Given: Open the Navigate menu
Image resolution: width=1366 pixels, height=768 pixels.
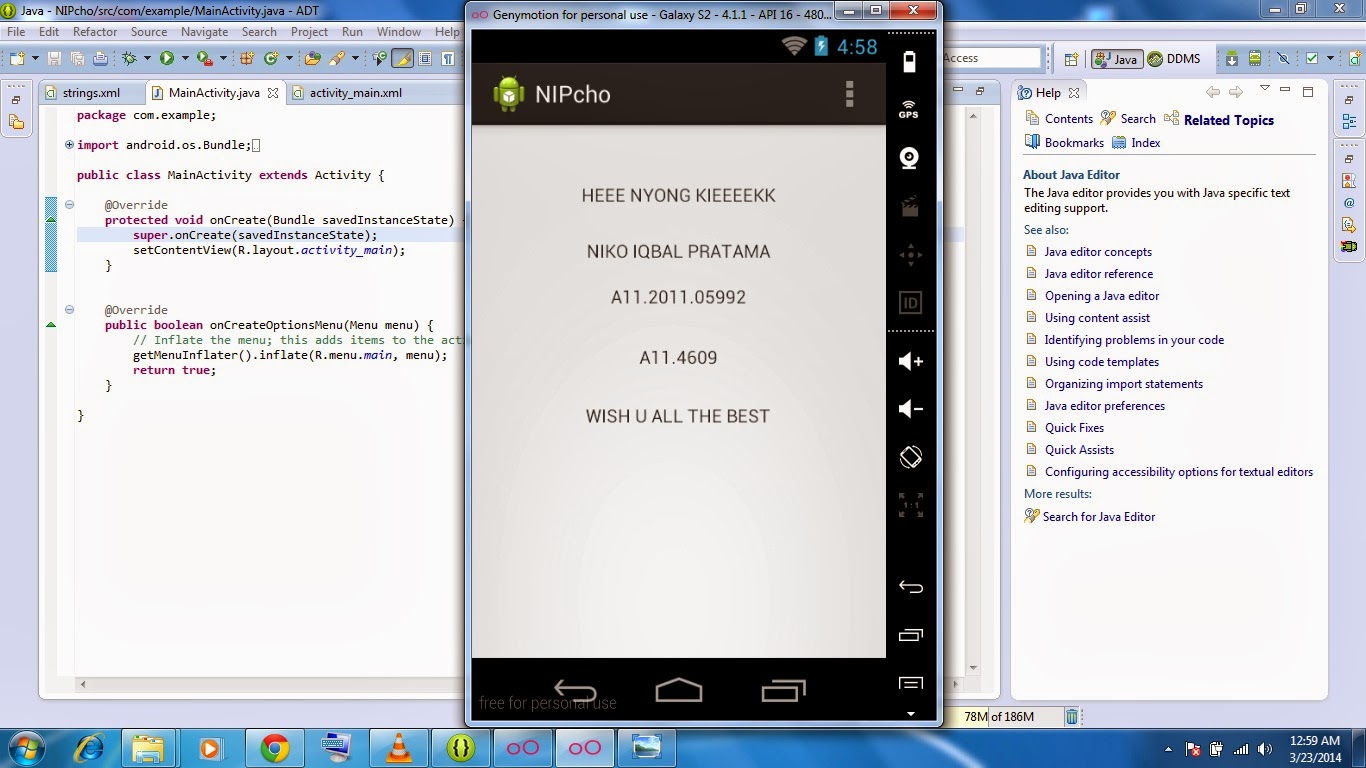Looking at the screenshot, I should pos(204,32).
